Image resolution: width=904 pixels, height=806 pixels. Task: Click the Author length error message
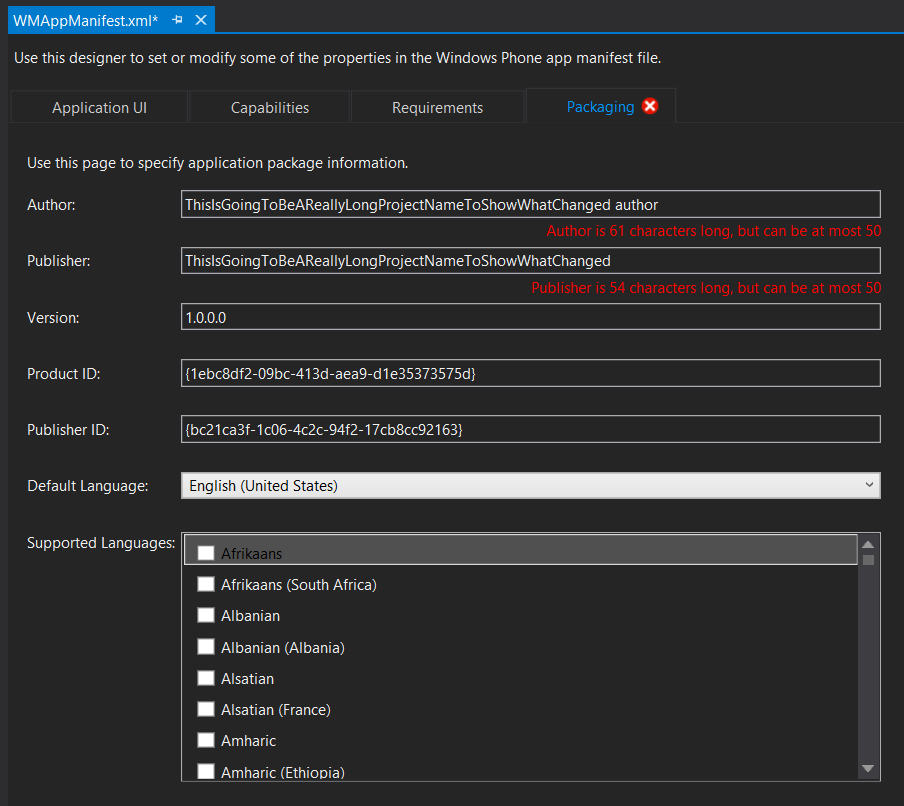(714, 231)
